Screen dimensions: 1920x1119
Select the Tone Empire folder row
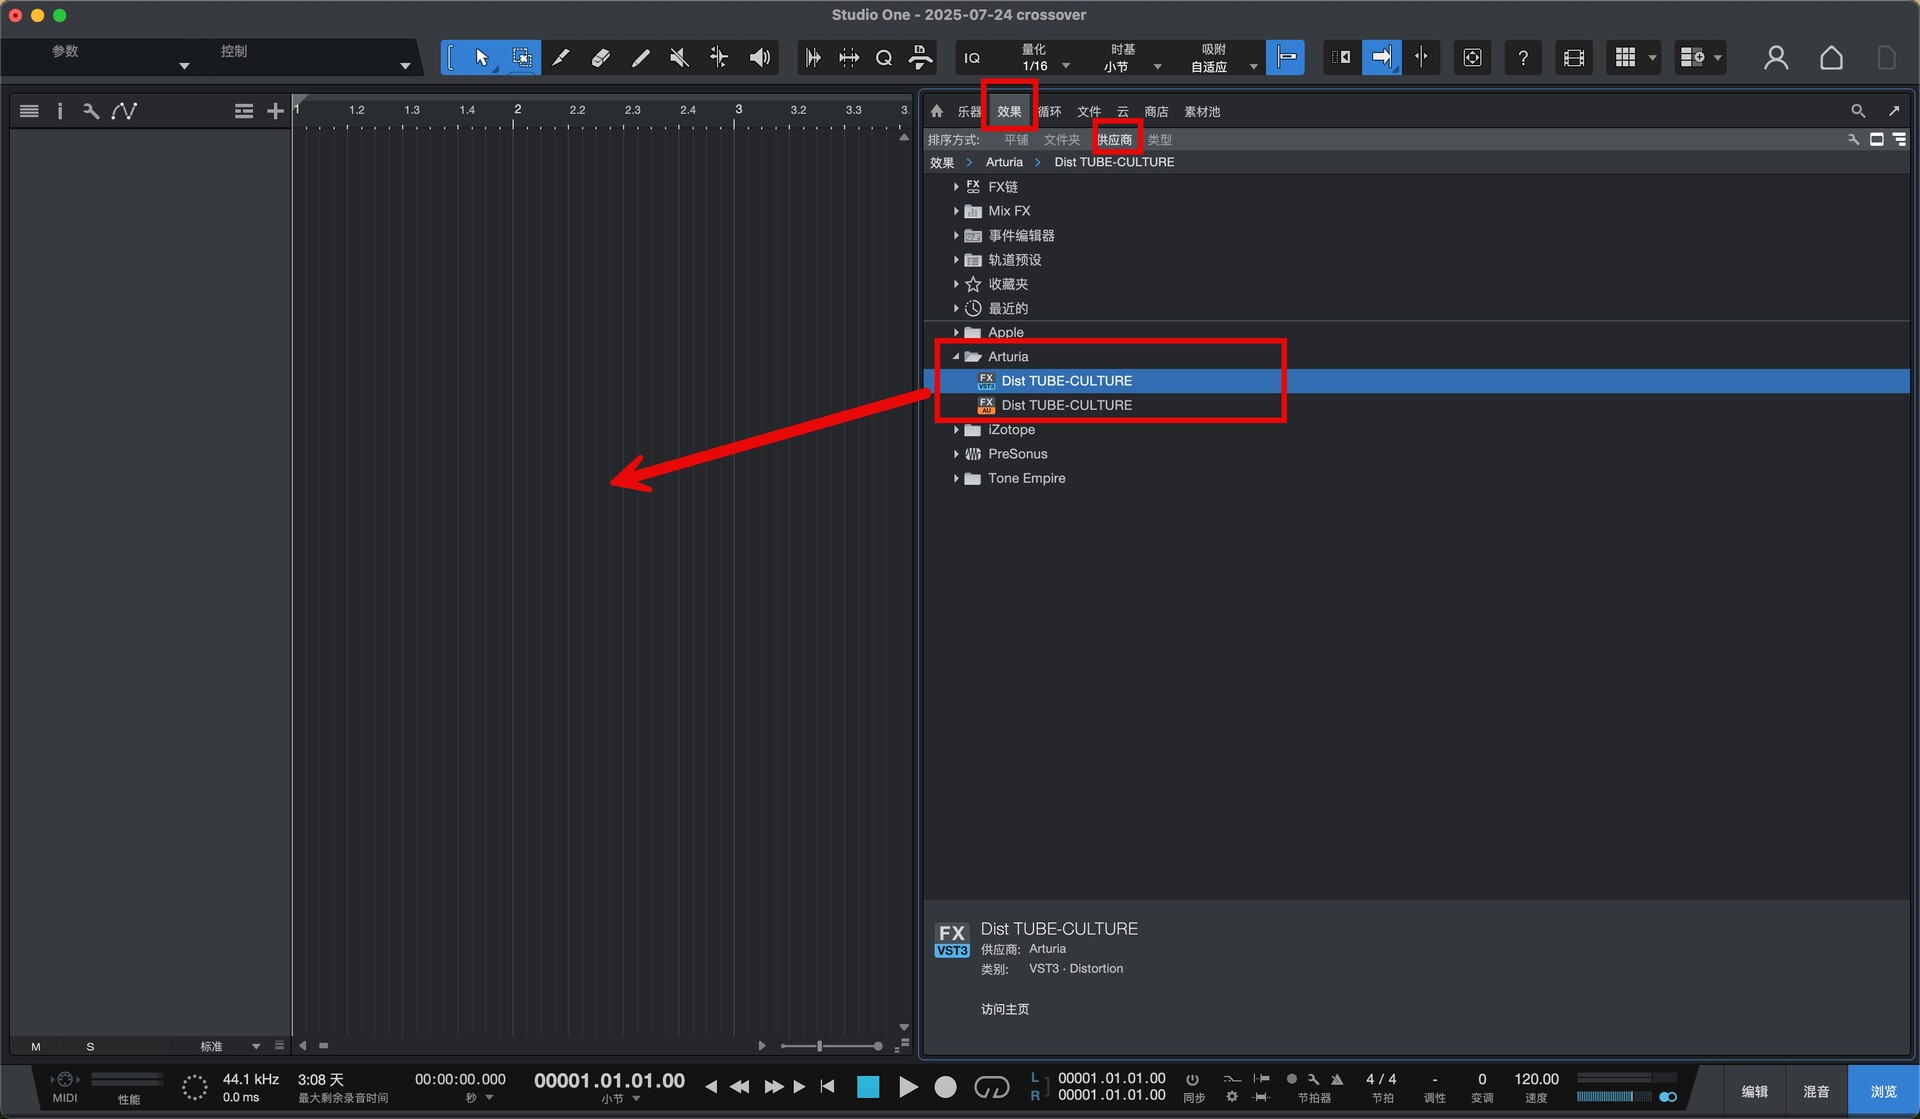pyautogui.click(x=1416, y=478)
